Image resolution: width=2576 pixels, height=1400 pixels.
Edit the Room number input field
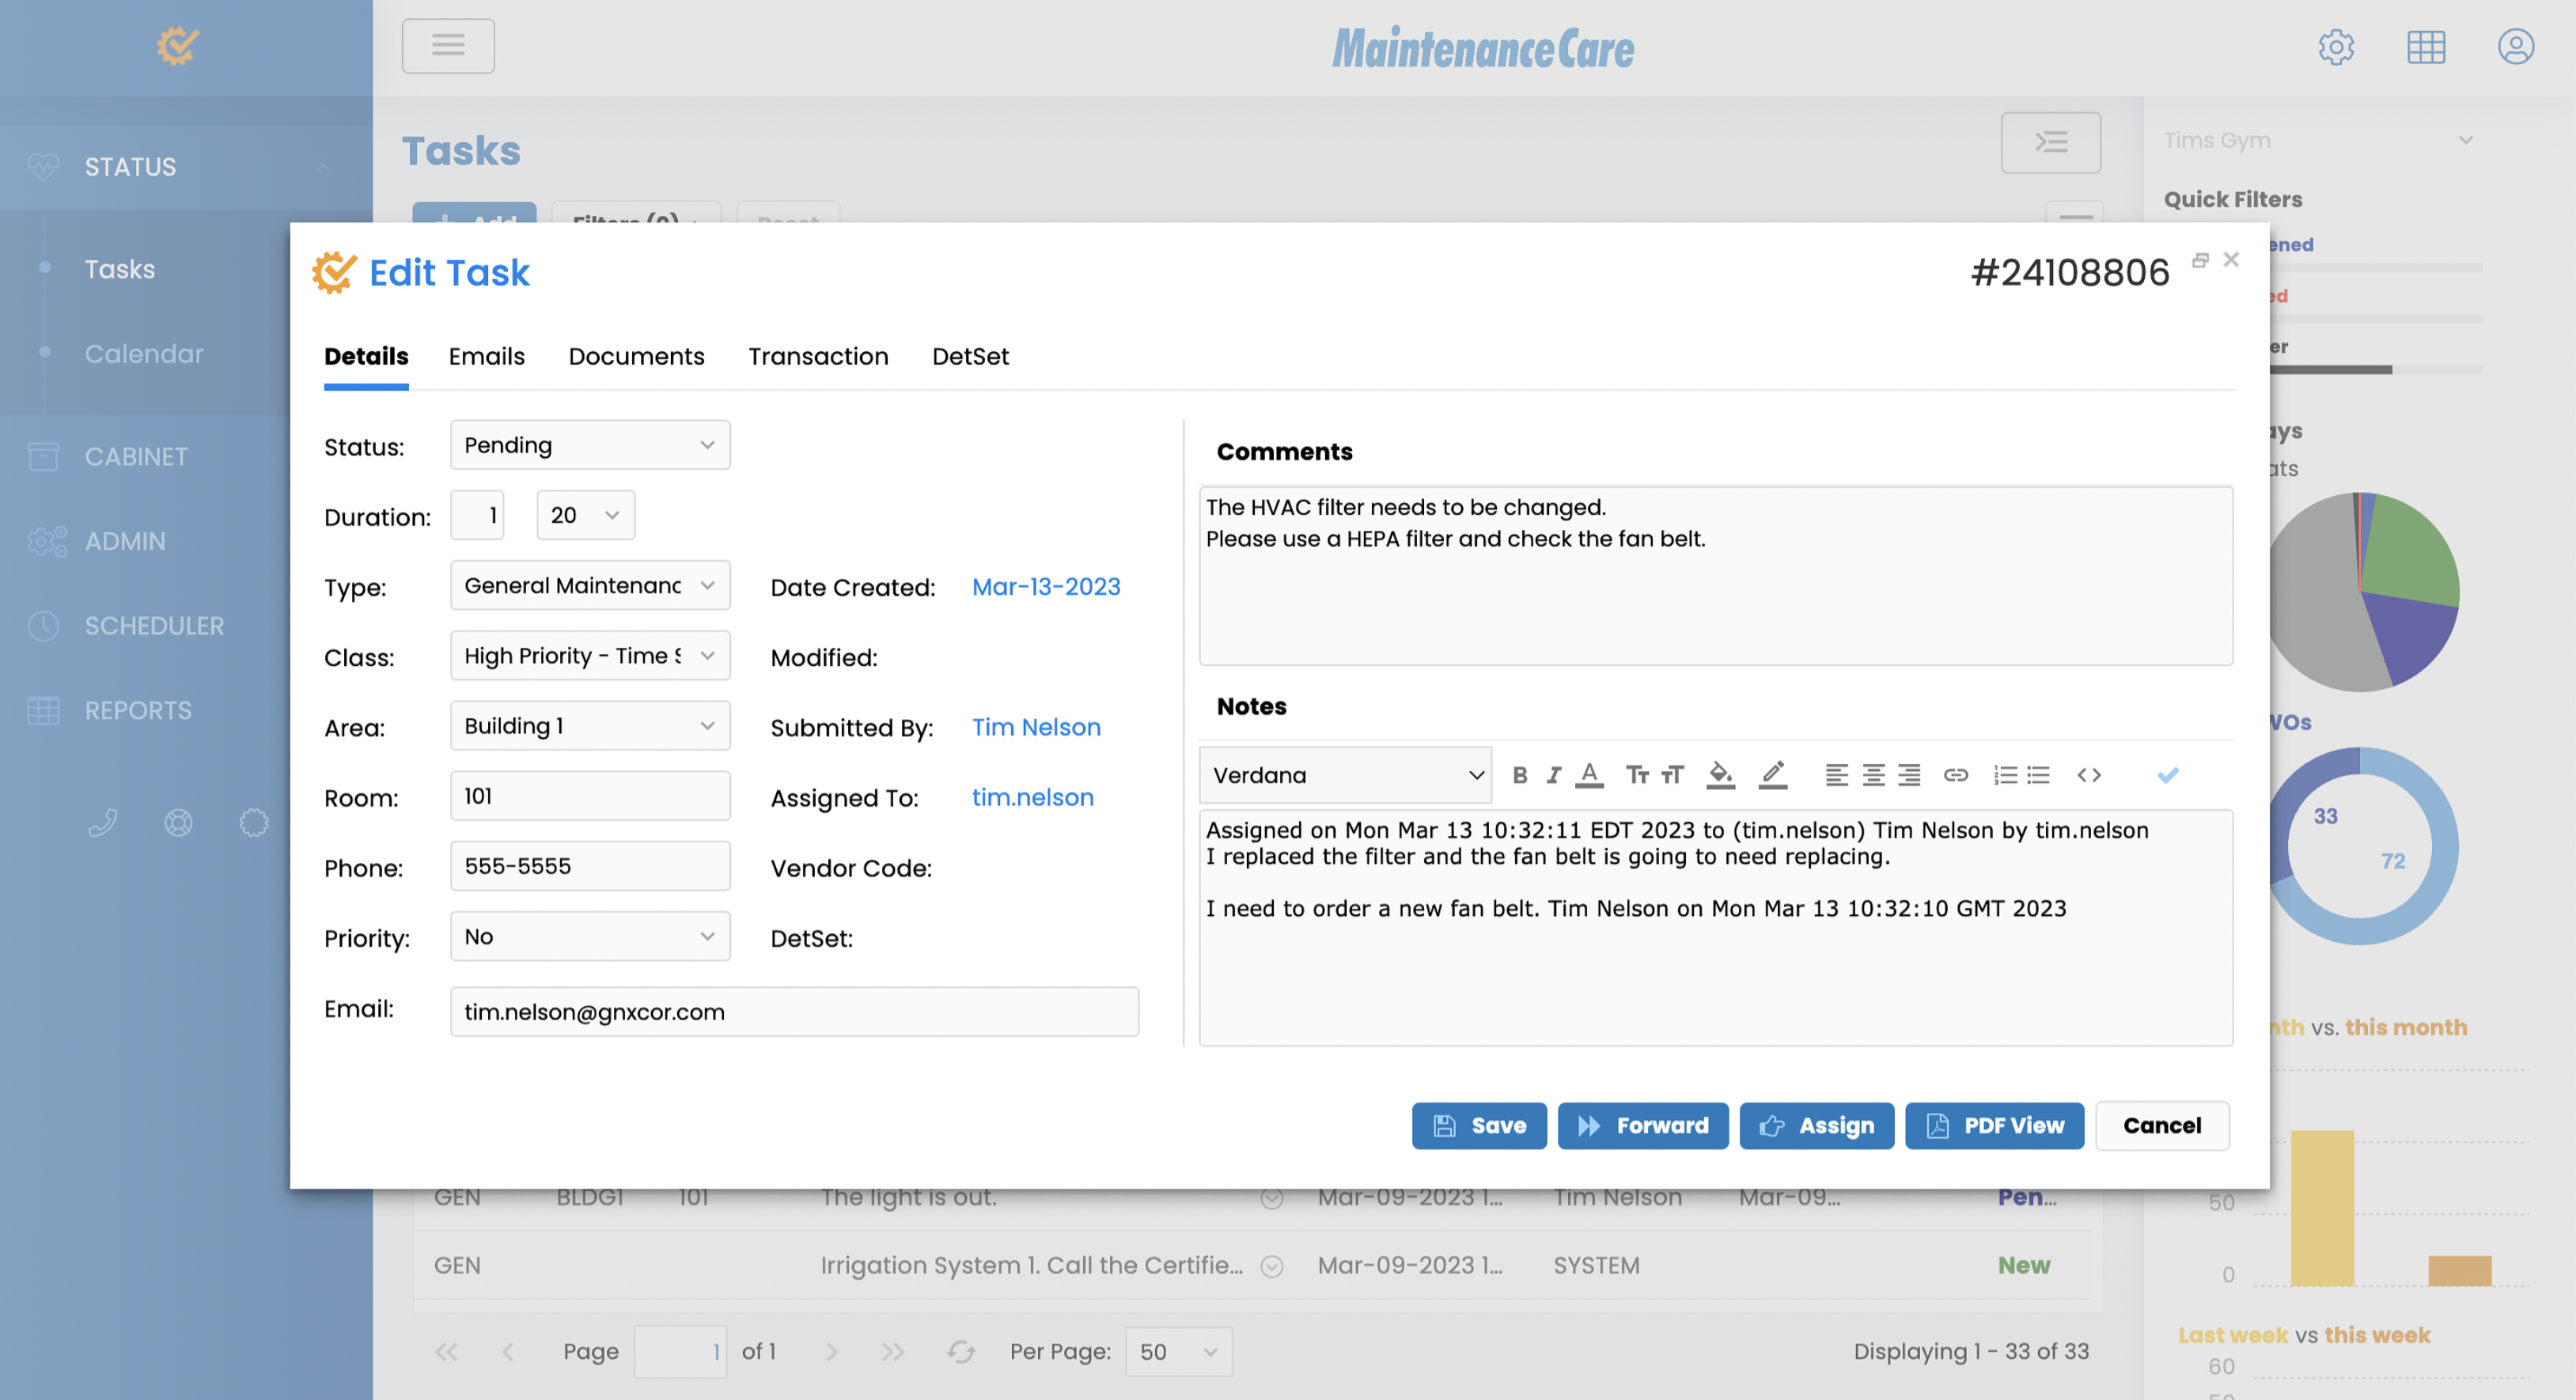coord(589,796)
